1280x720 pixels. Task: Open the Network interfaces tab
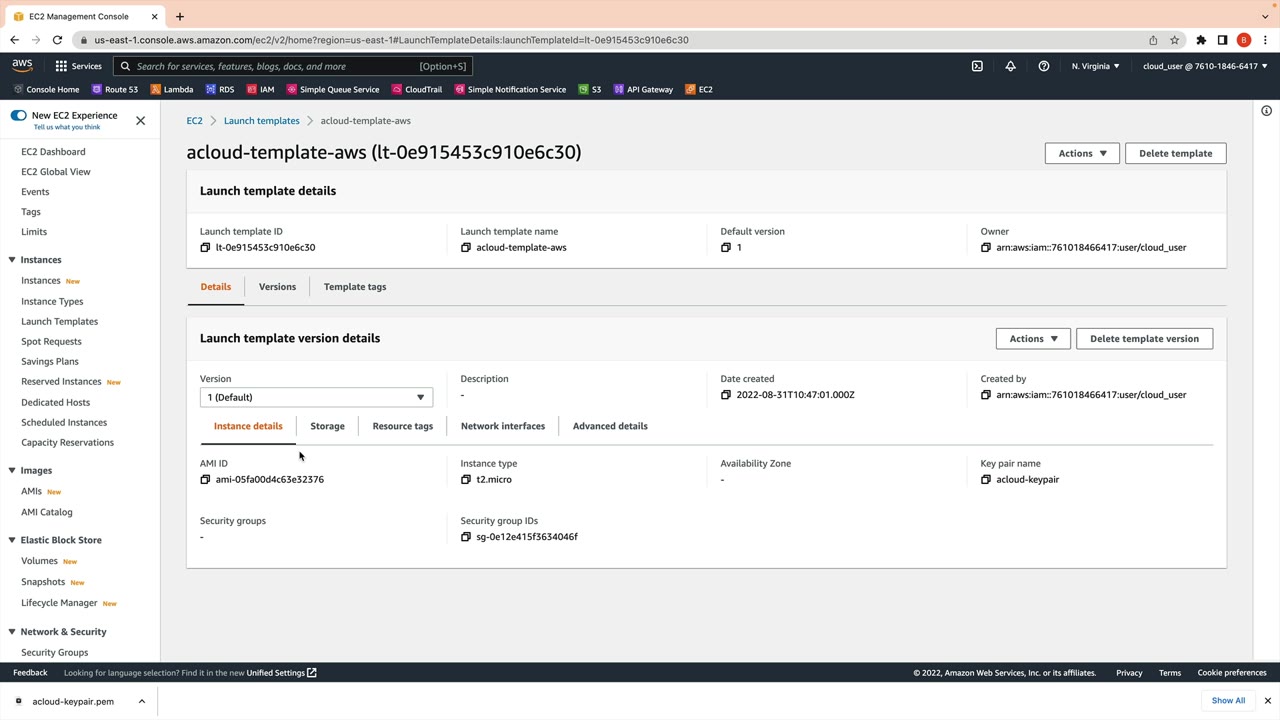pos(503,426)
